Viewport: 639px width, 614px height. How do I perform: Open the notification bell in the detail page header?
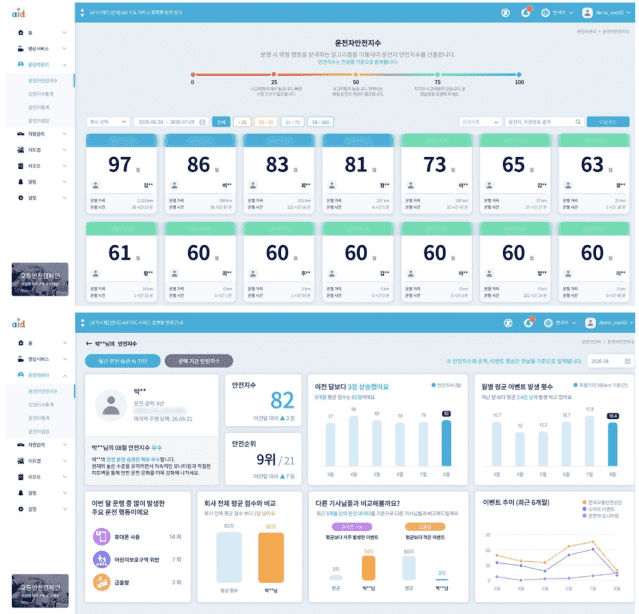(529, 323)
